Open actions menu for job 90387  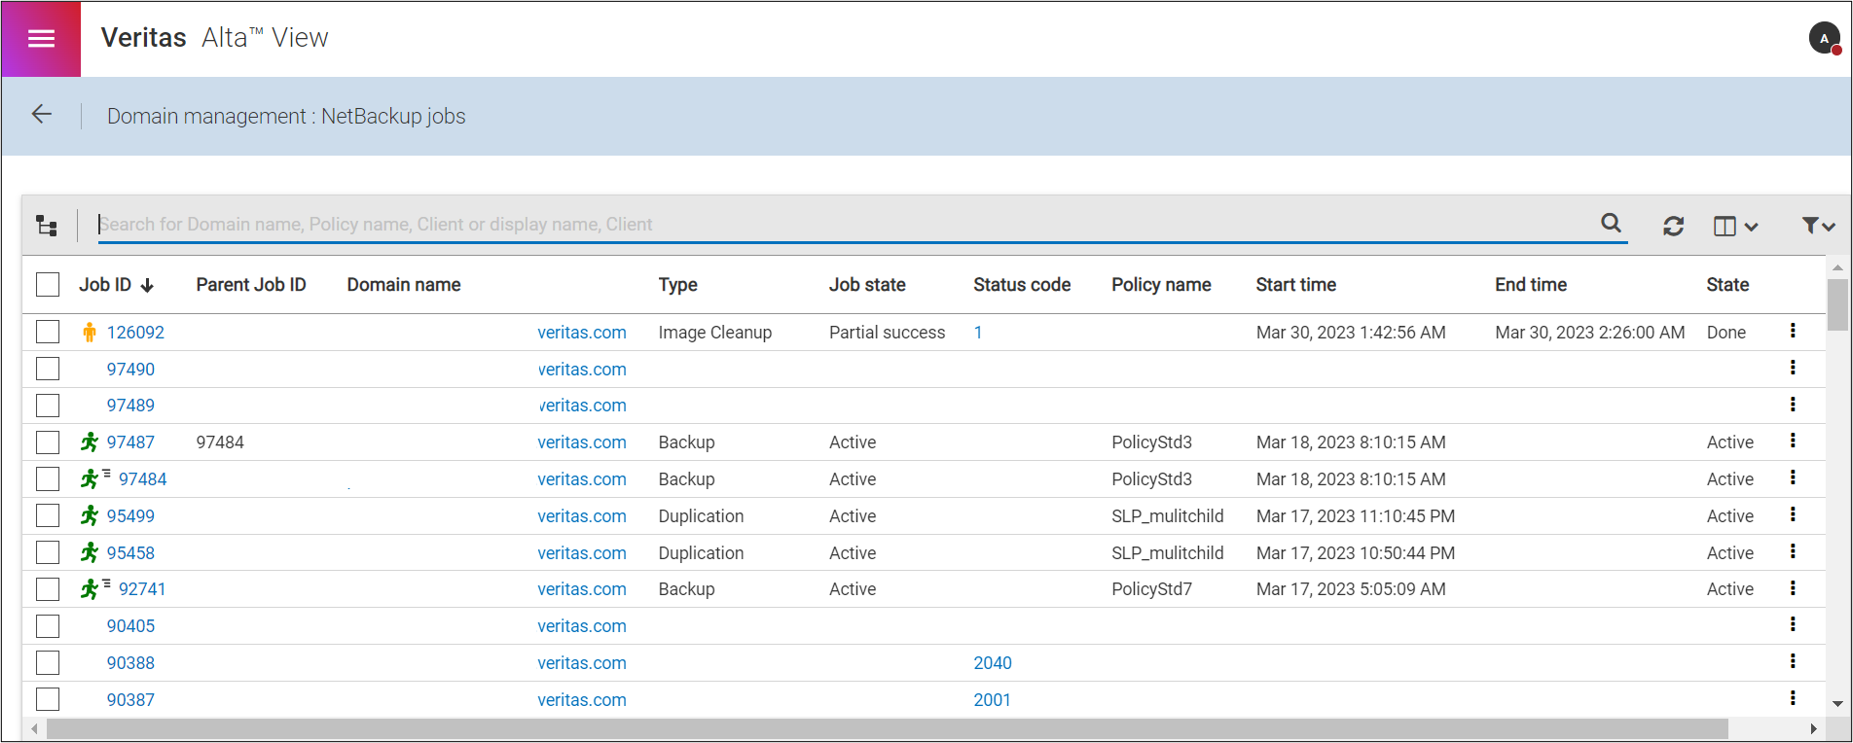tap(1793, 698)
